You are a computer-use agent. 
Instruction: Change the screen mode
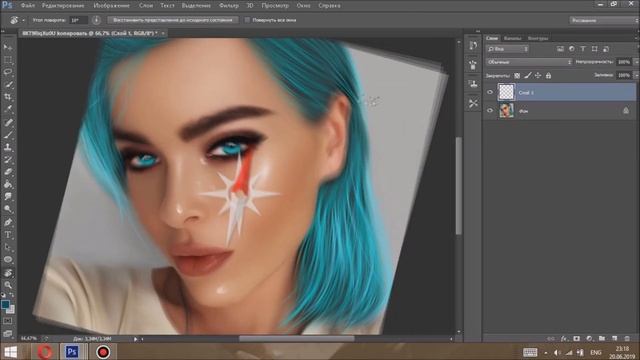[x=8, y=333]
